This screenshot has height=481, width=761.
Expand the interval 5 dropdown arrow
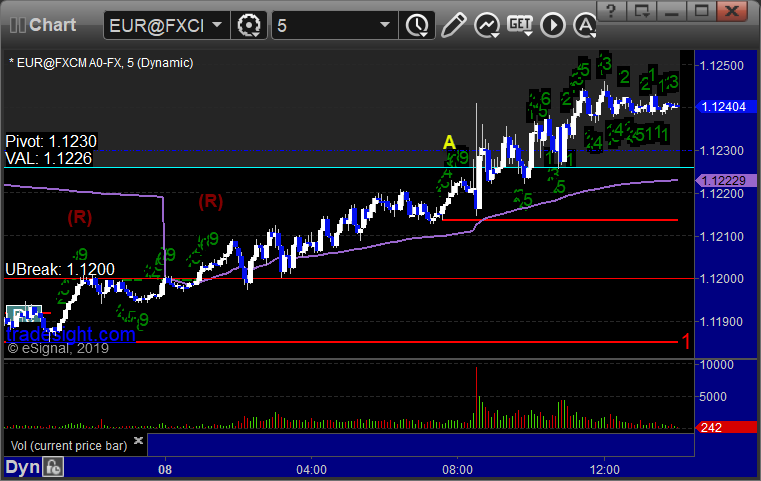[x=385, y=24]
